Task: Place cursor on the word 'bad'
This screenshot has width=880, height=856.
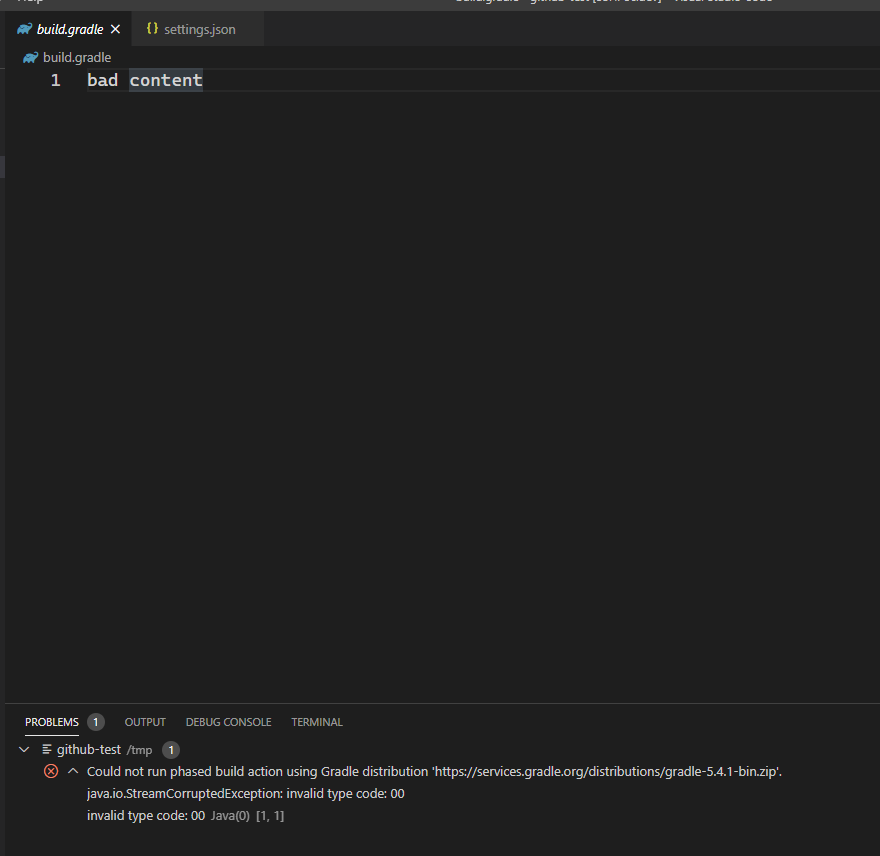Action: [103, 80]
